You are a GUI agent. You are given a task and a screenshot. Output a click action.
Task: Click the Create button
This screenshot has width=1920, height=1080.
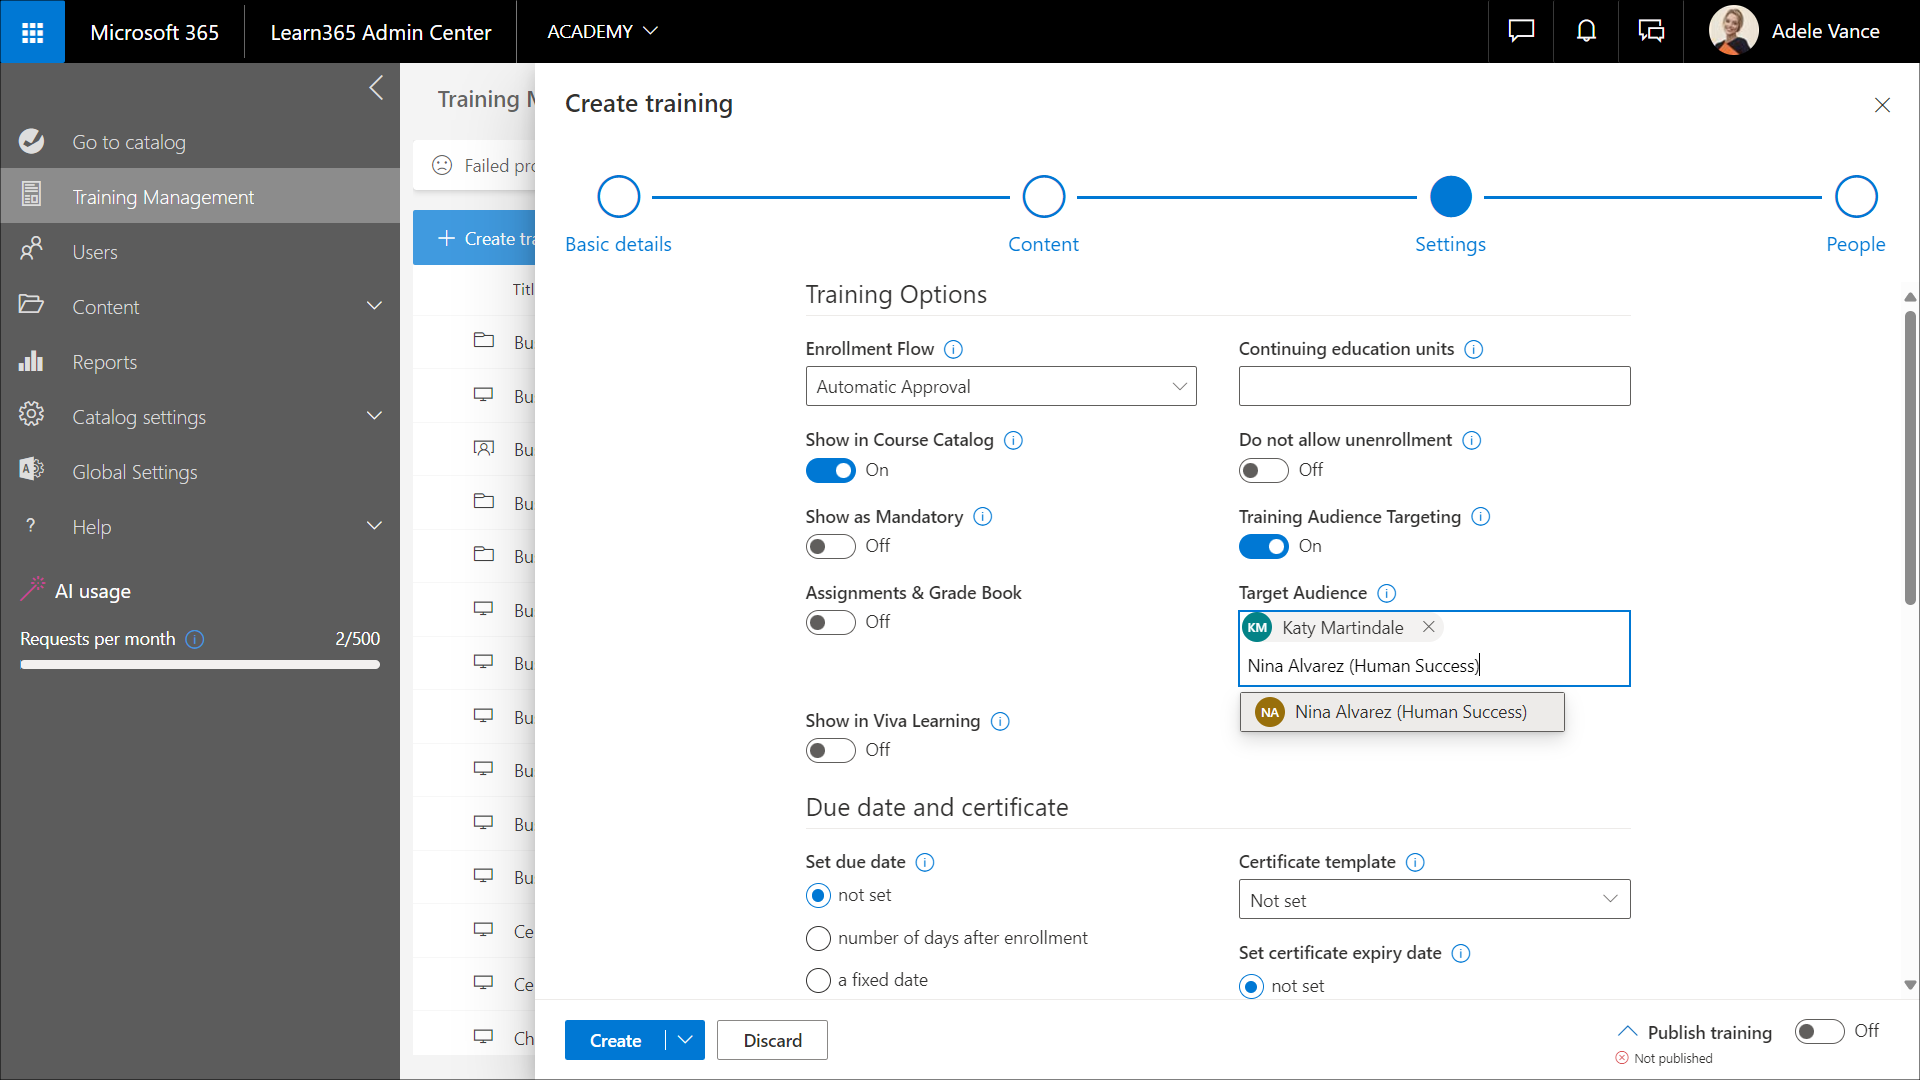tap(615, 1040)
